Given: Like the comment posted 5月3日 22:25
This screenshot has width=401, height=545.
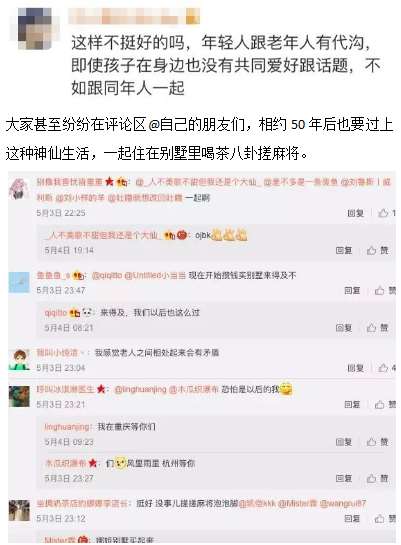Looking at the screenshot, I should [x=386, y=213].
